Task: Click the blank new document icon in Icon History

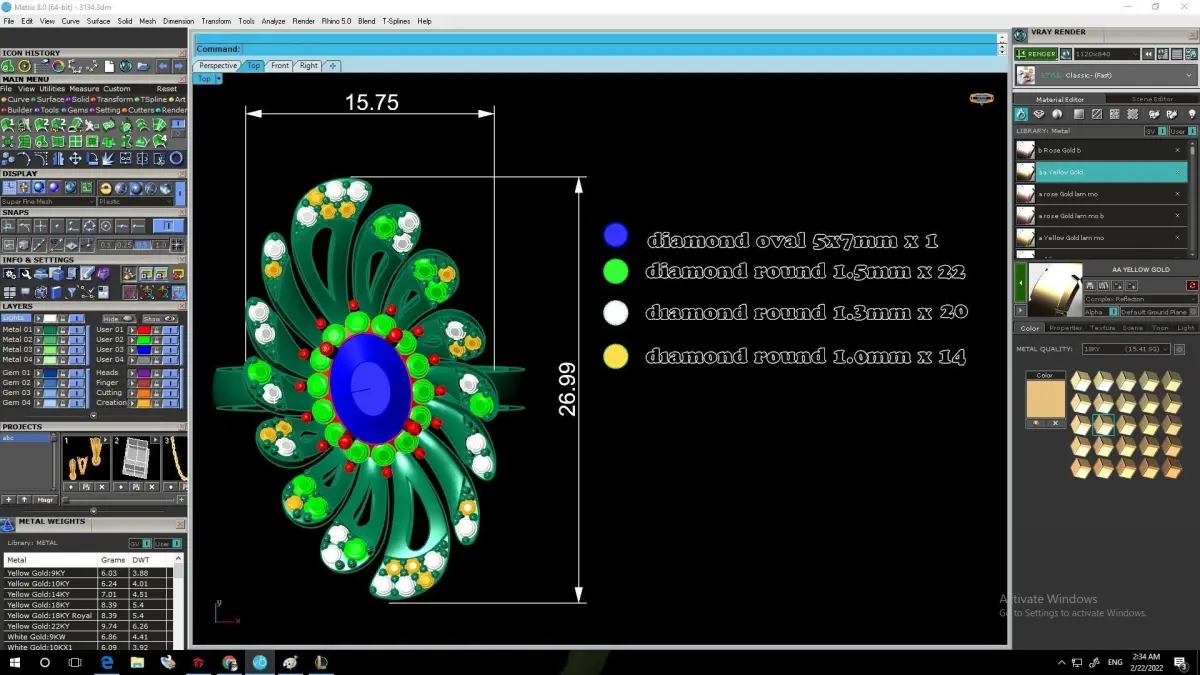Action: click(109, 66)
